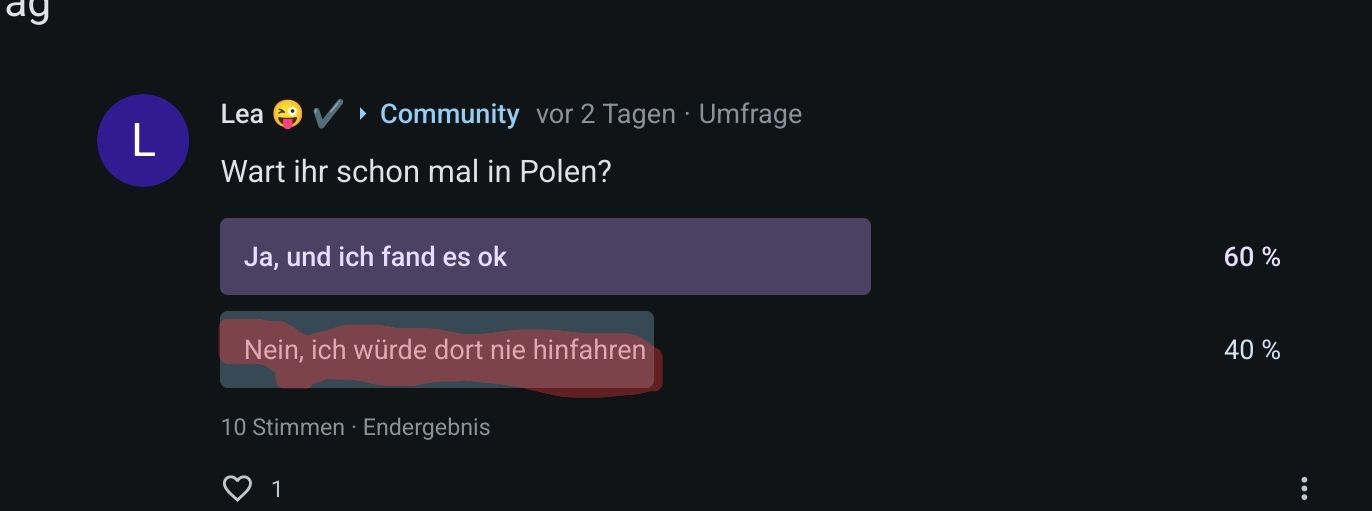Click the "Endergebnis" label
1372x511 pixels.
tap(426, 427)
